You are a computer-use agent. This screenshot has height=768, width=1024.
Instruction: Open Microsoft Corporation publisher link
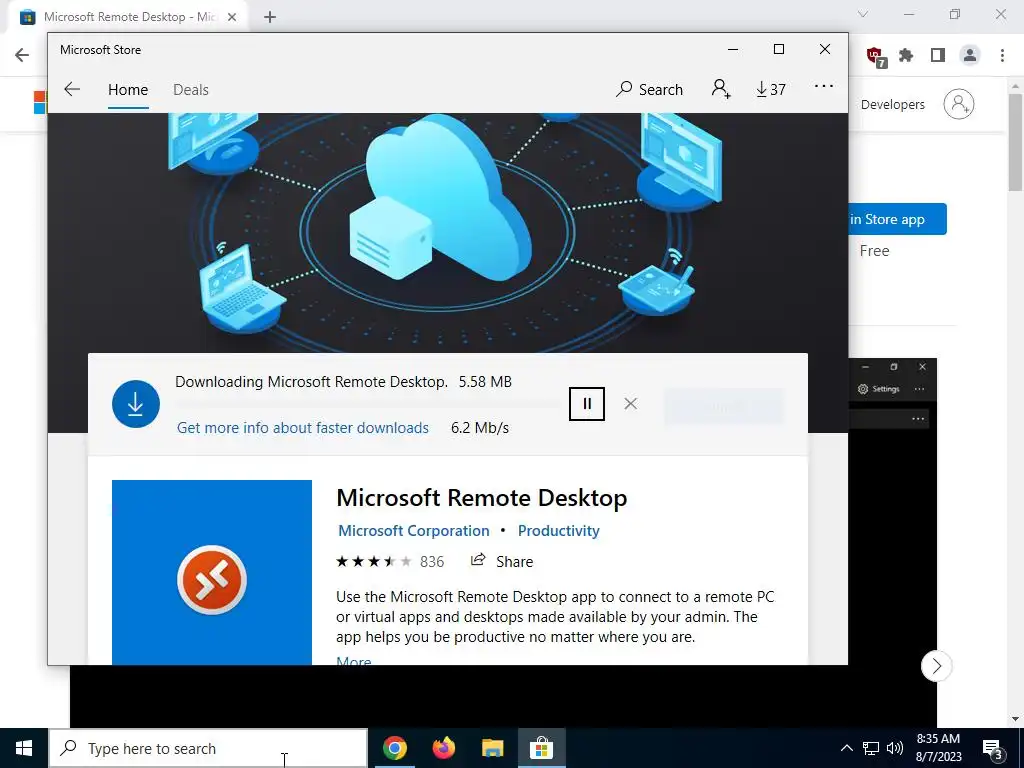pyautogui.click(x=413, y=530)
